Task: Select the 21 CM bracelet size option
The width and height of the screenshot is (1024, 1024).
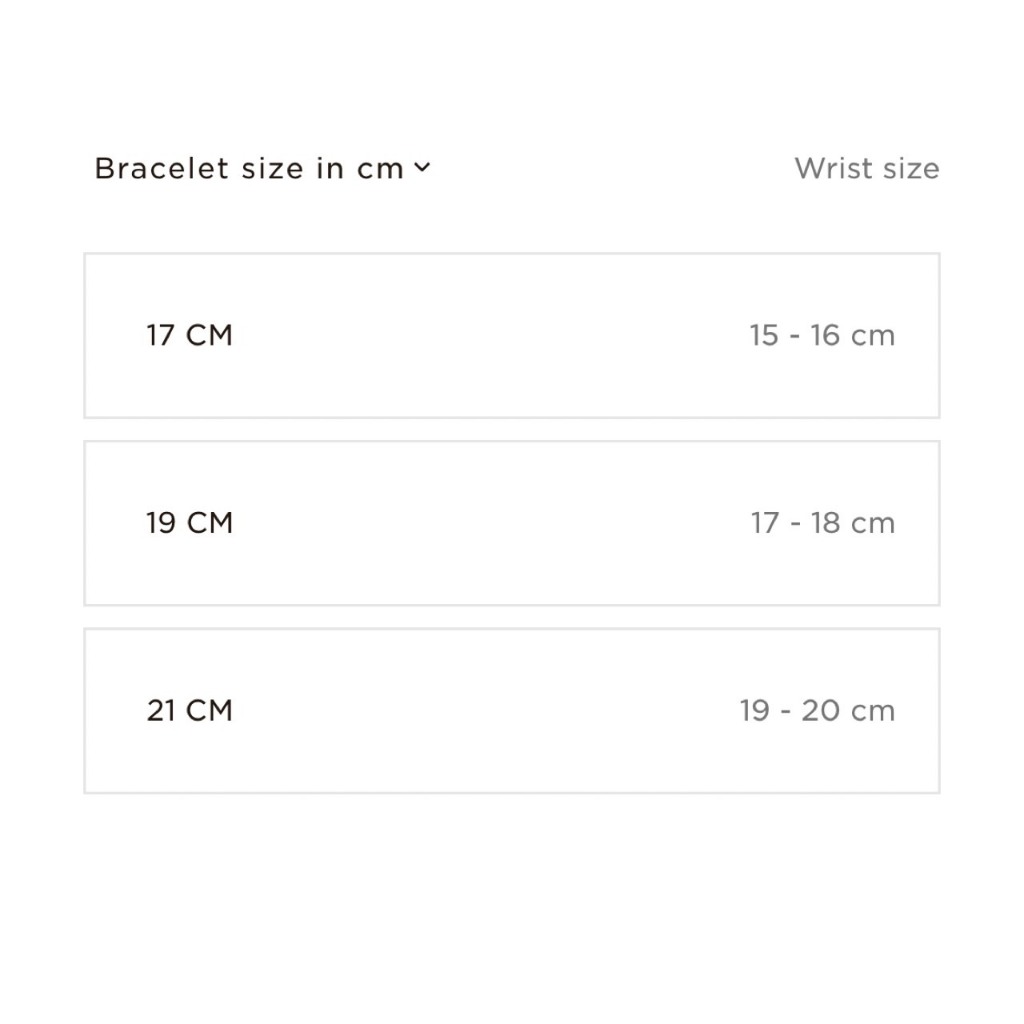Action: coord(511,711)
